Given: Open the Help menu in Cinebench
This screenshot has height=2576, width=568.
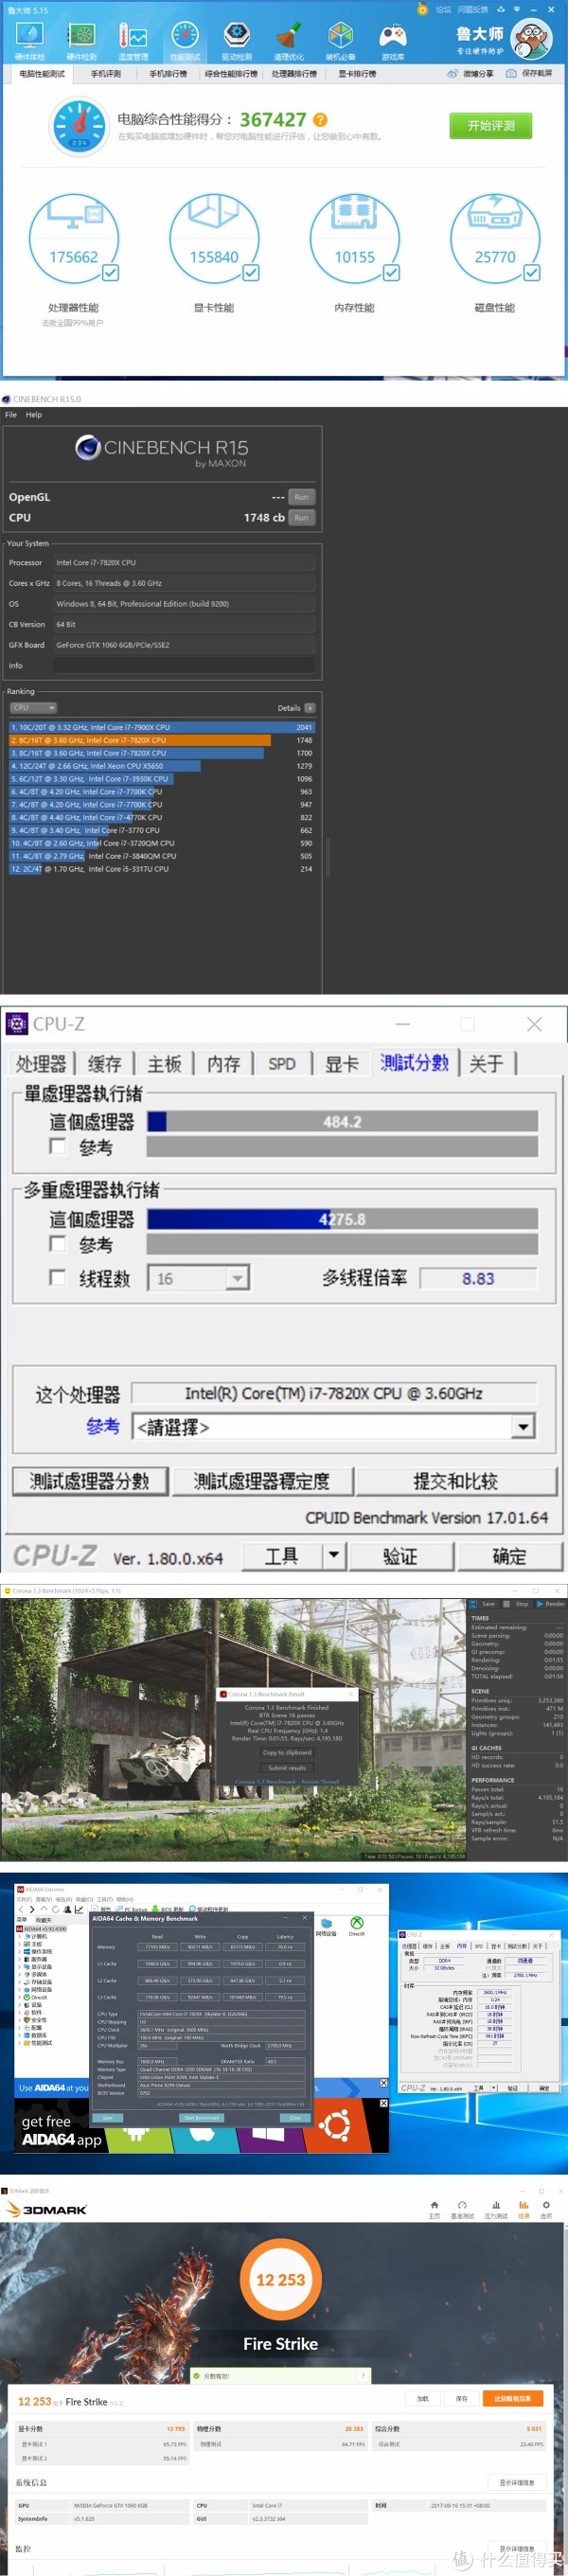Looking at the screenshot, I should (34, 414).
